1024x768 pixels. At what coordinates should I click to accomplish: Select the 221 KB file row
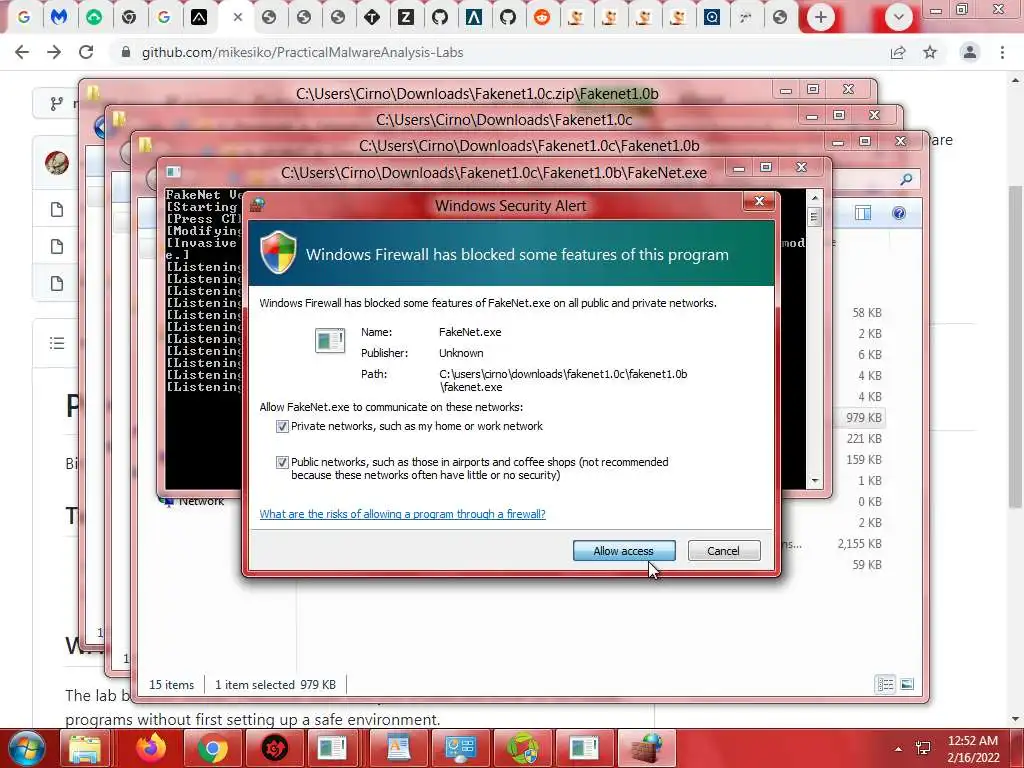coord(864,438)
